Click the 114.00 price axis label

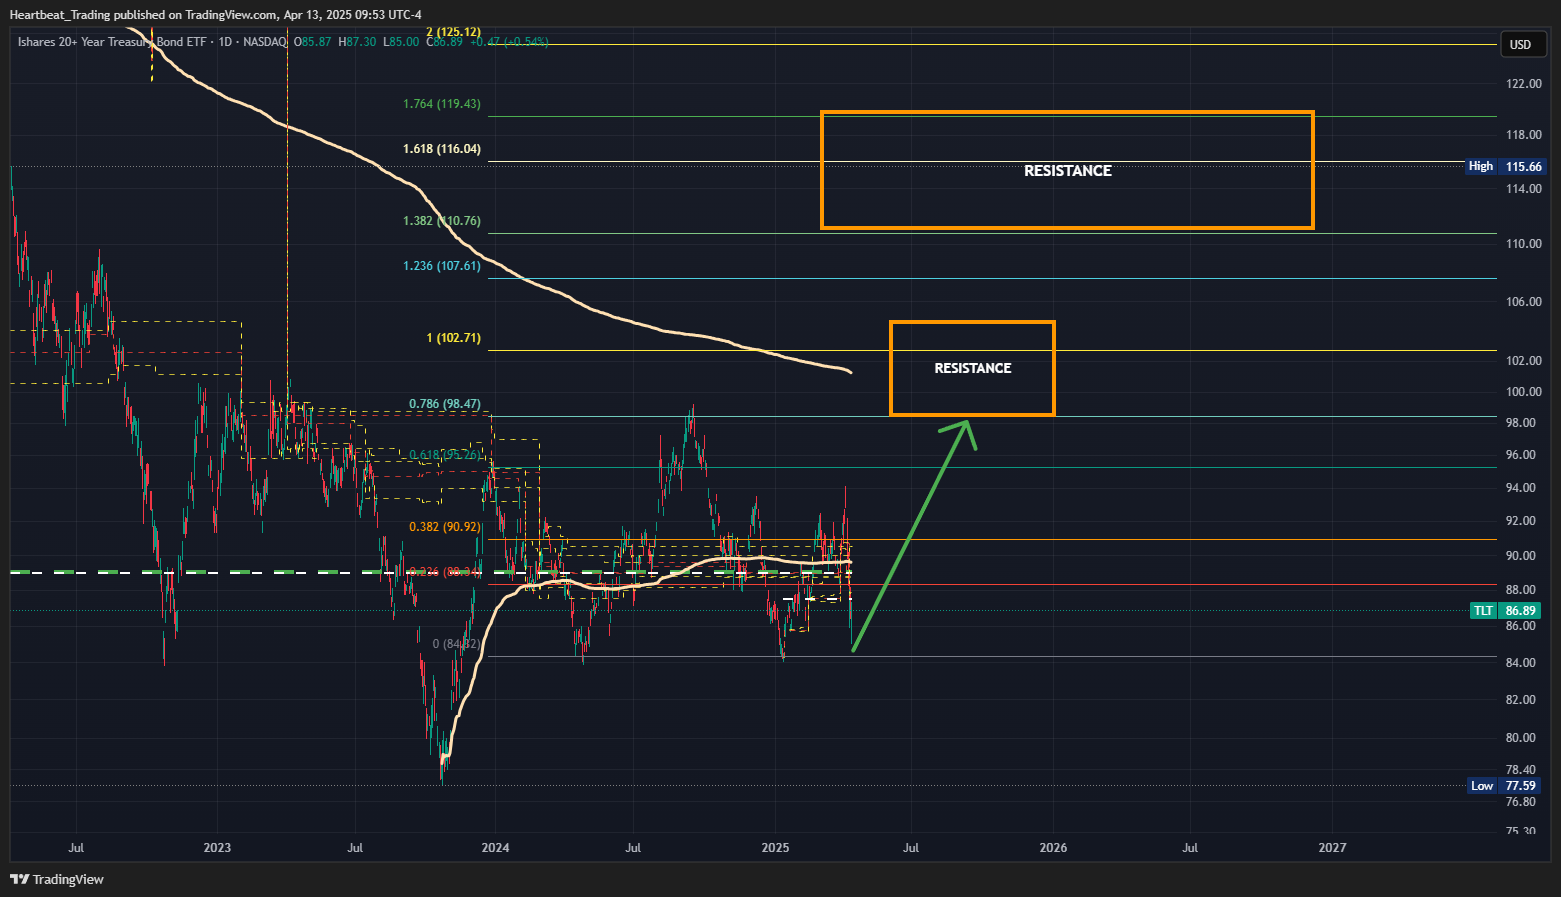coord(1524,189)
